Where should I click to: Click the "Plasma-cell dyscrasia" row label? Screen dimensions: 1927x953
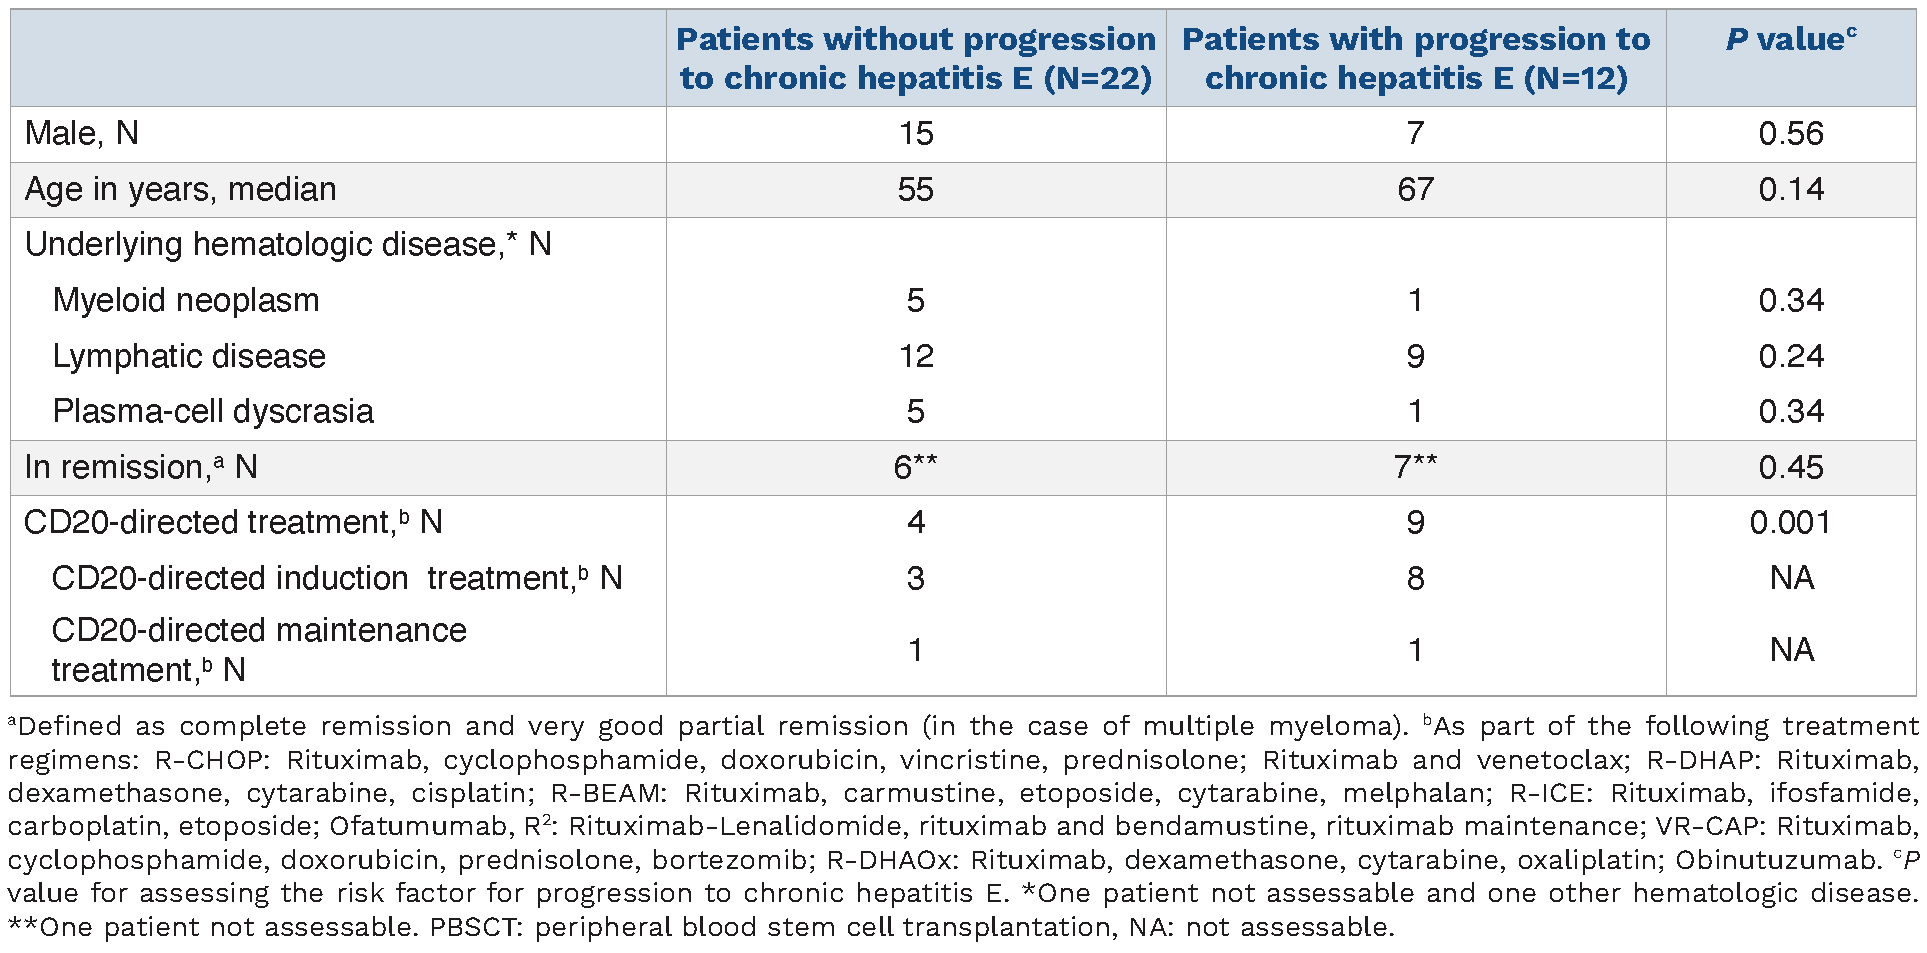[213, 411]
